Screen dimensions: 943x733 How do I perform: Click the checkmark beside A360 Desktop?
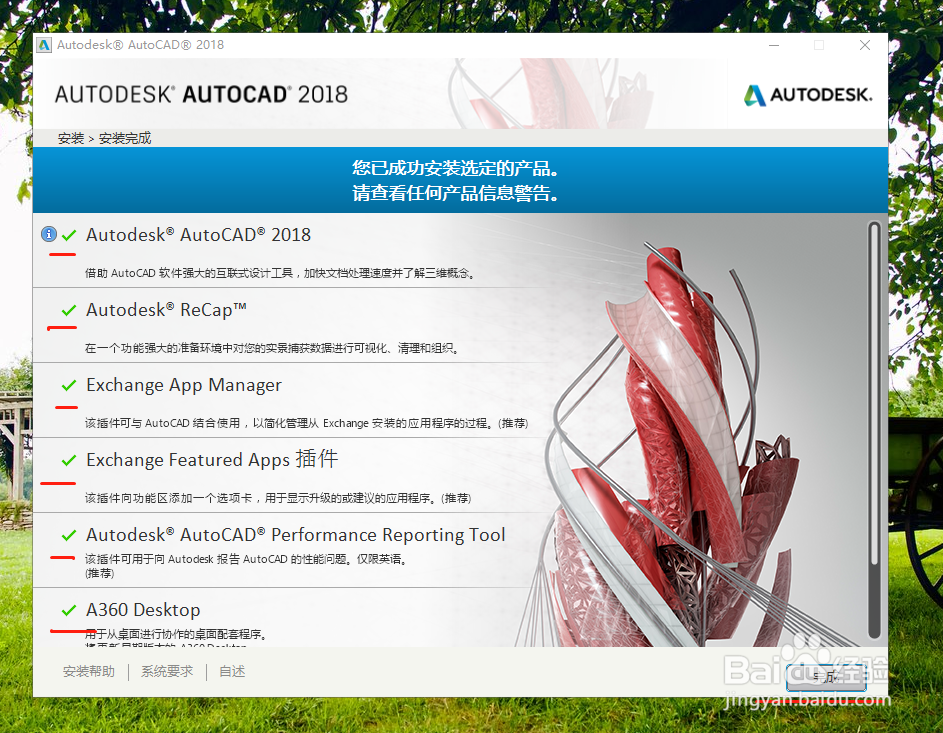(x=69, y=610)
